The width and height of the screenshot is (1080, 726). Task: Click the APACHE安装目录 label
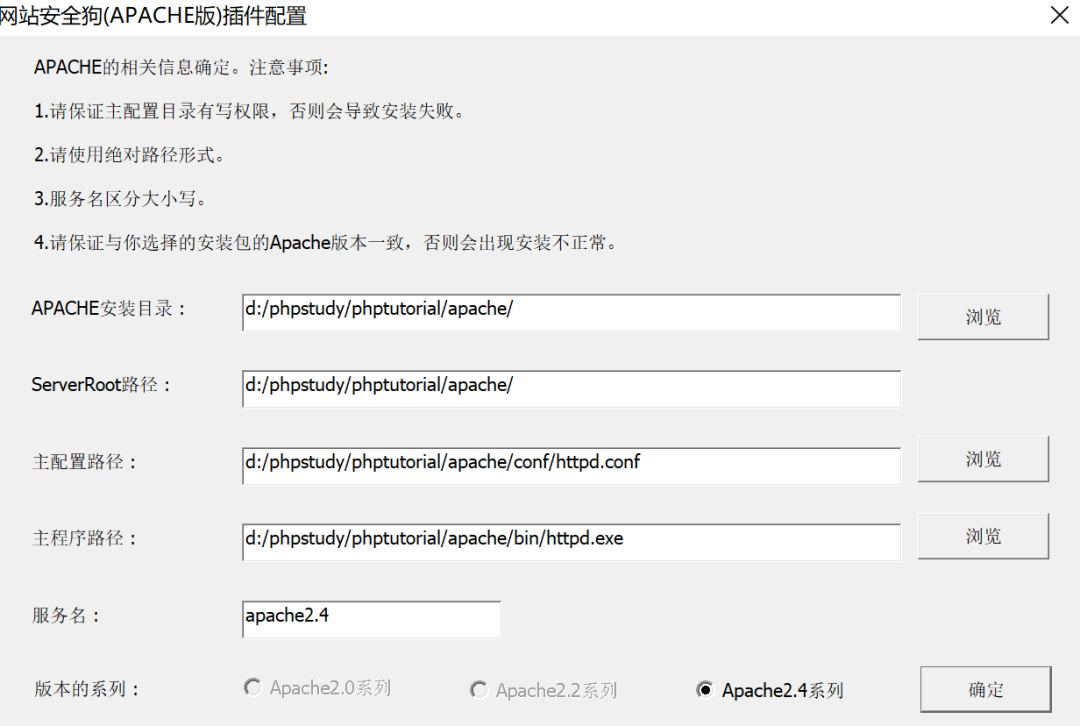(x=108, y=308)
